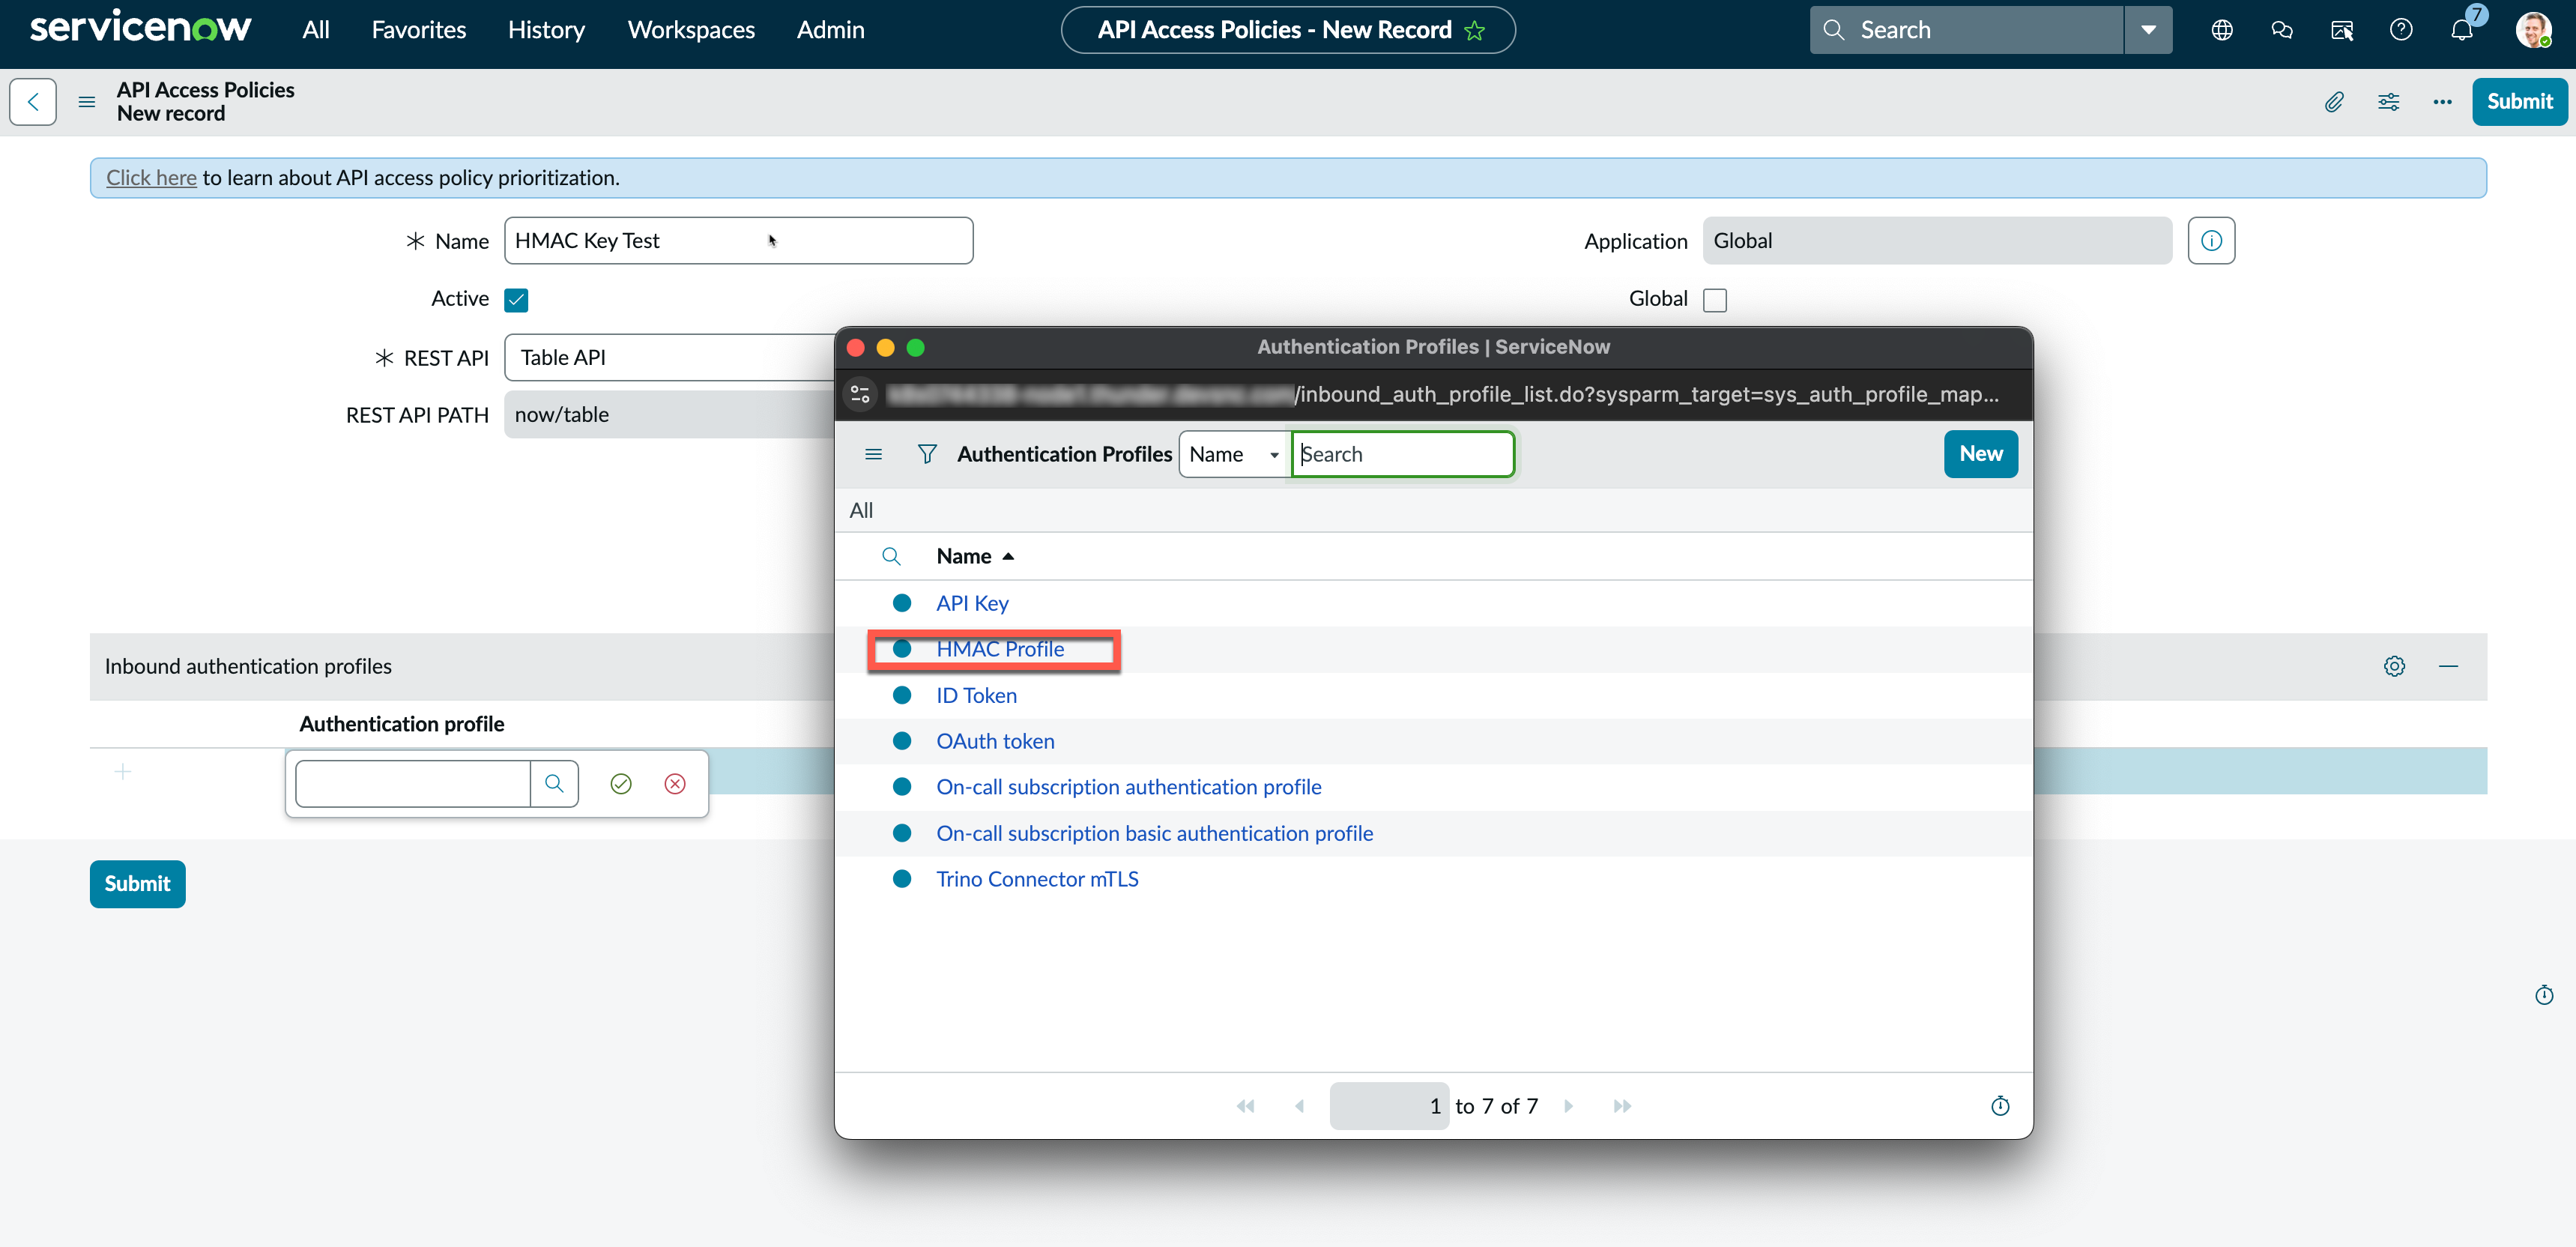Go back using the left chevron button

(33, 102)
